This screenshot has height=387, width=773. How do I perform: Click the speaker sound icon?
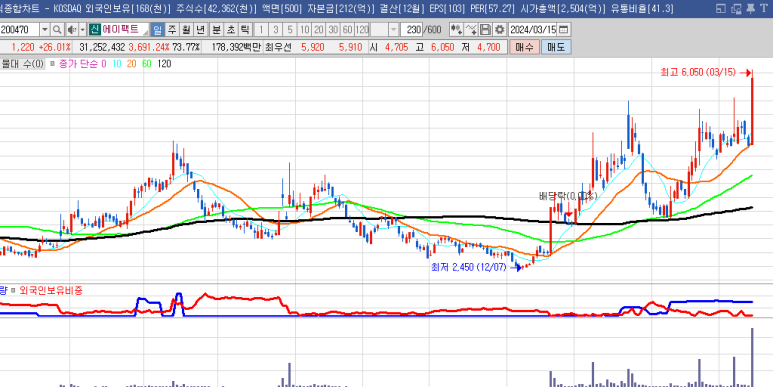[x=71, y=30]
